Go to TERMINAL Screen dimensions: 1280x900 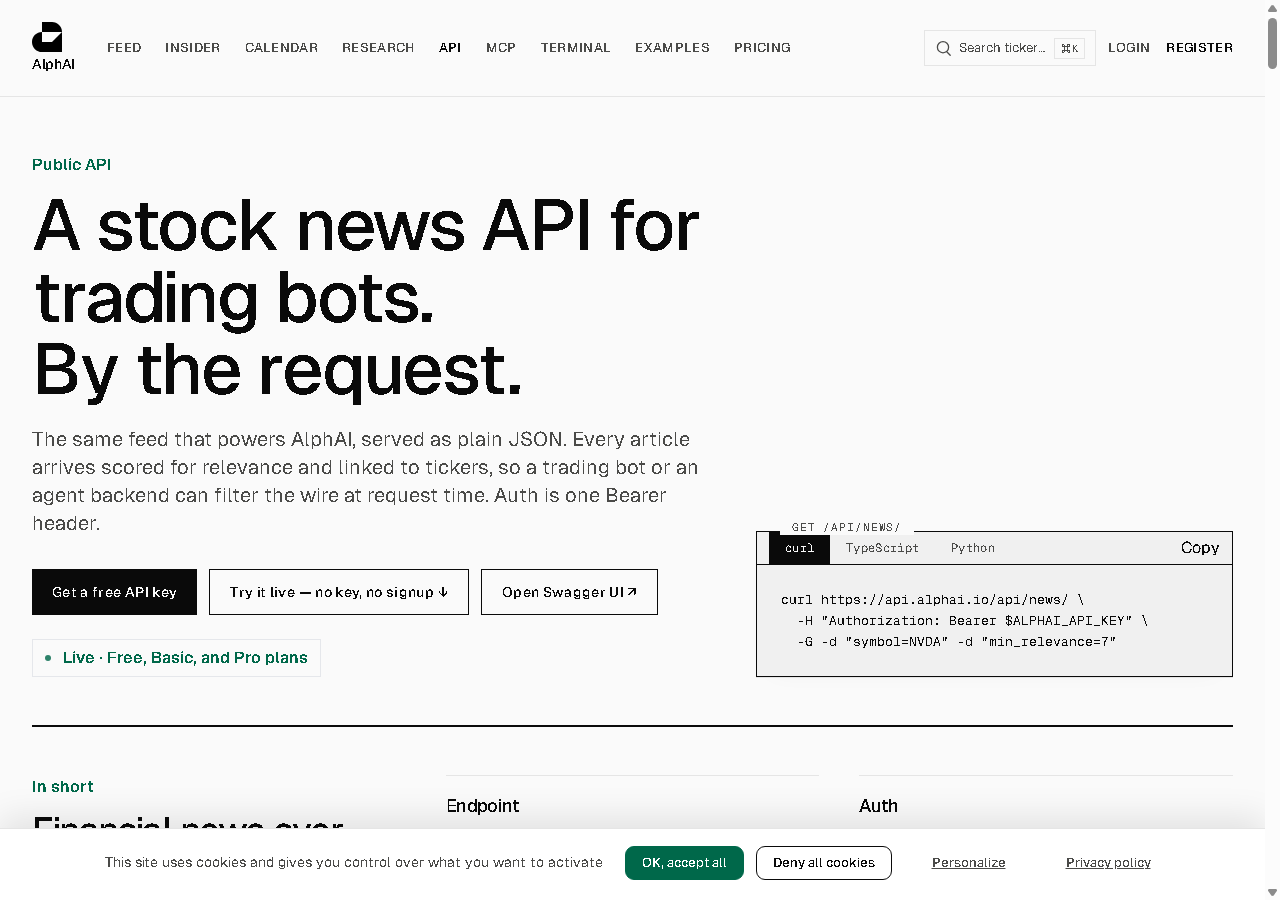click(x=576, y=48)
